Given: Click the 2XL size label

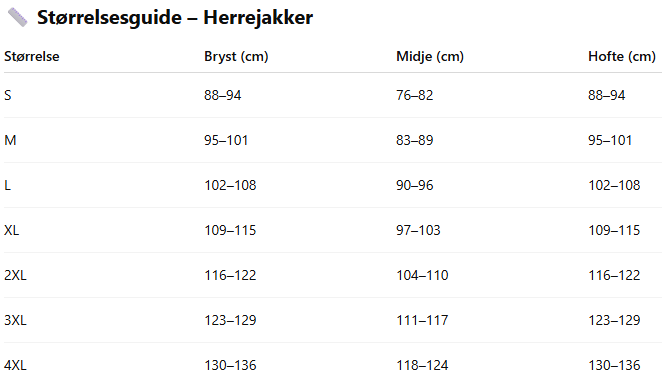Looking at the screenshot, I should [15, 275].
